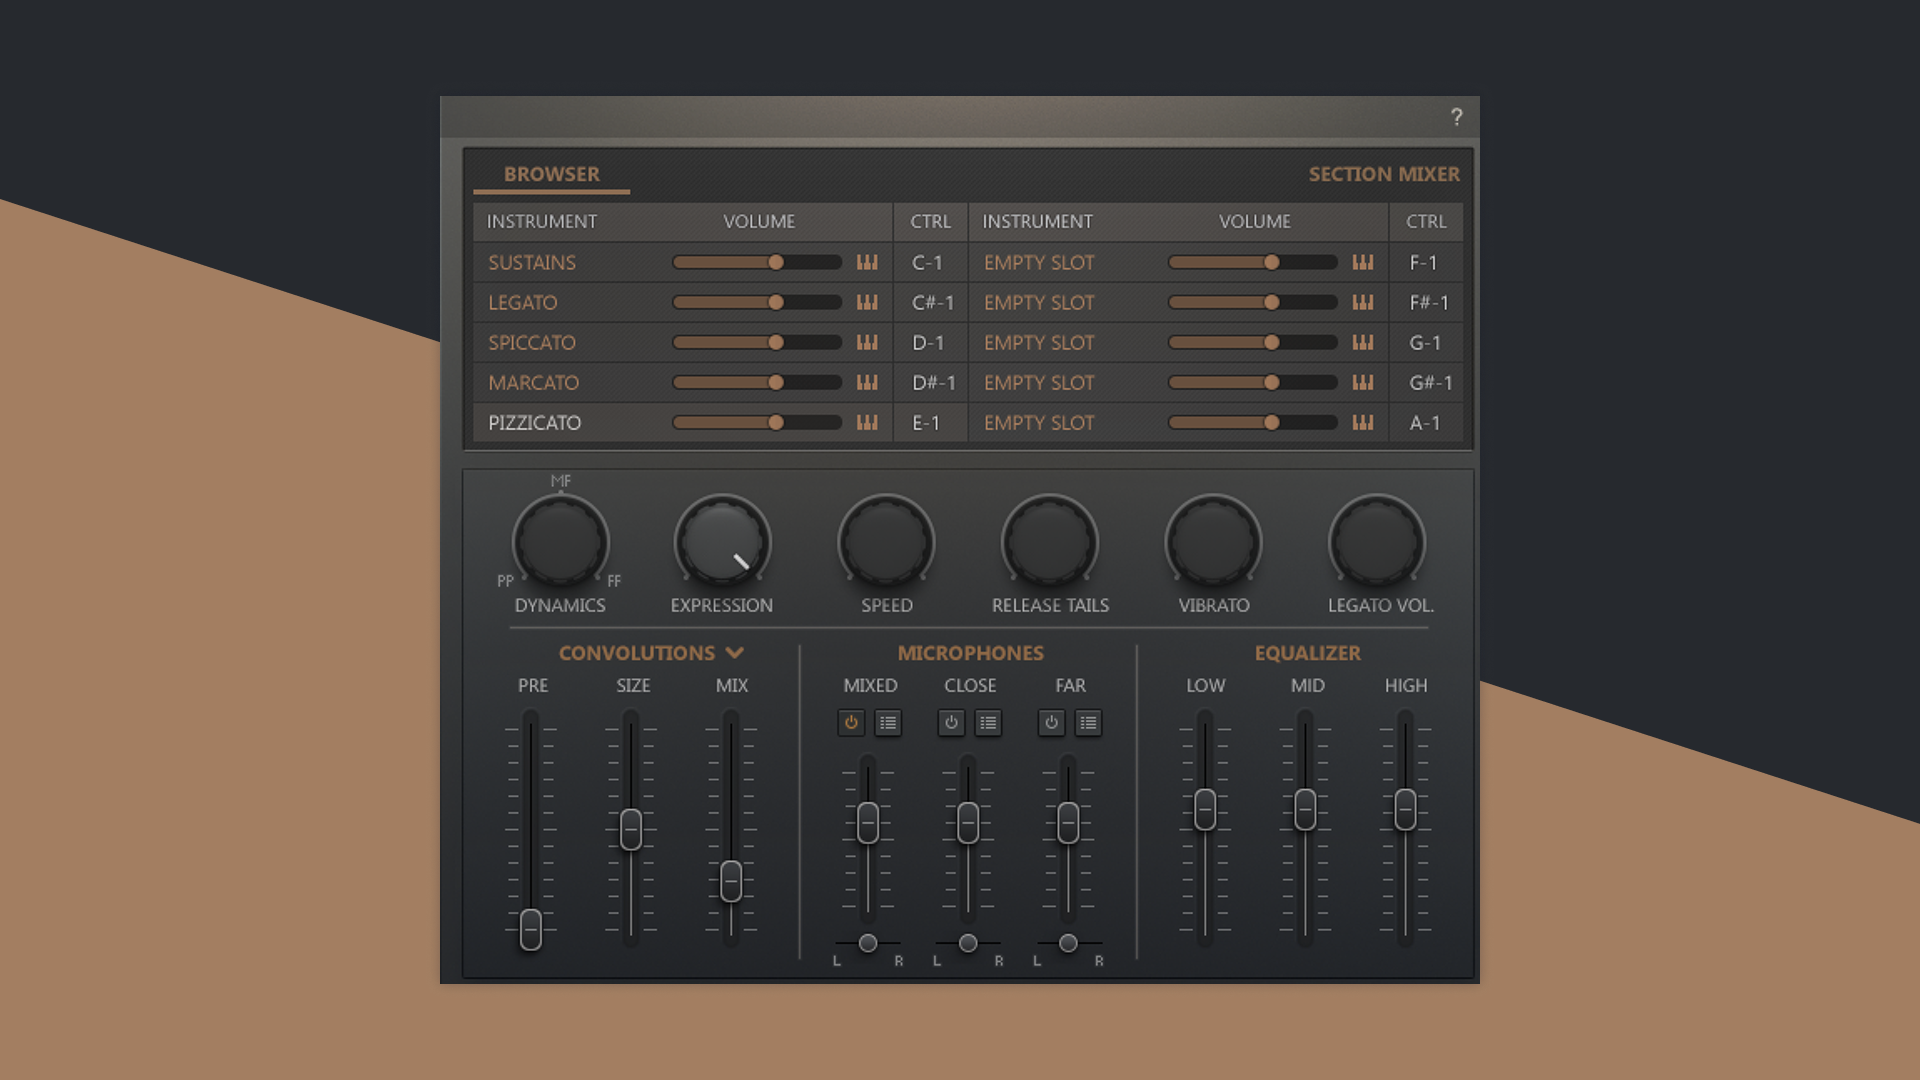This screenshot has width=1920, height=1080.
Task: Select the PIZZICATO instrument row
Action: 535,422
